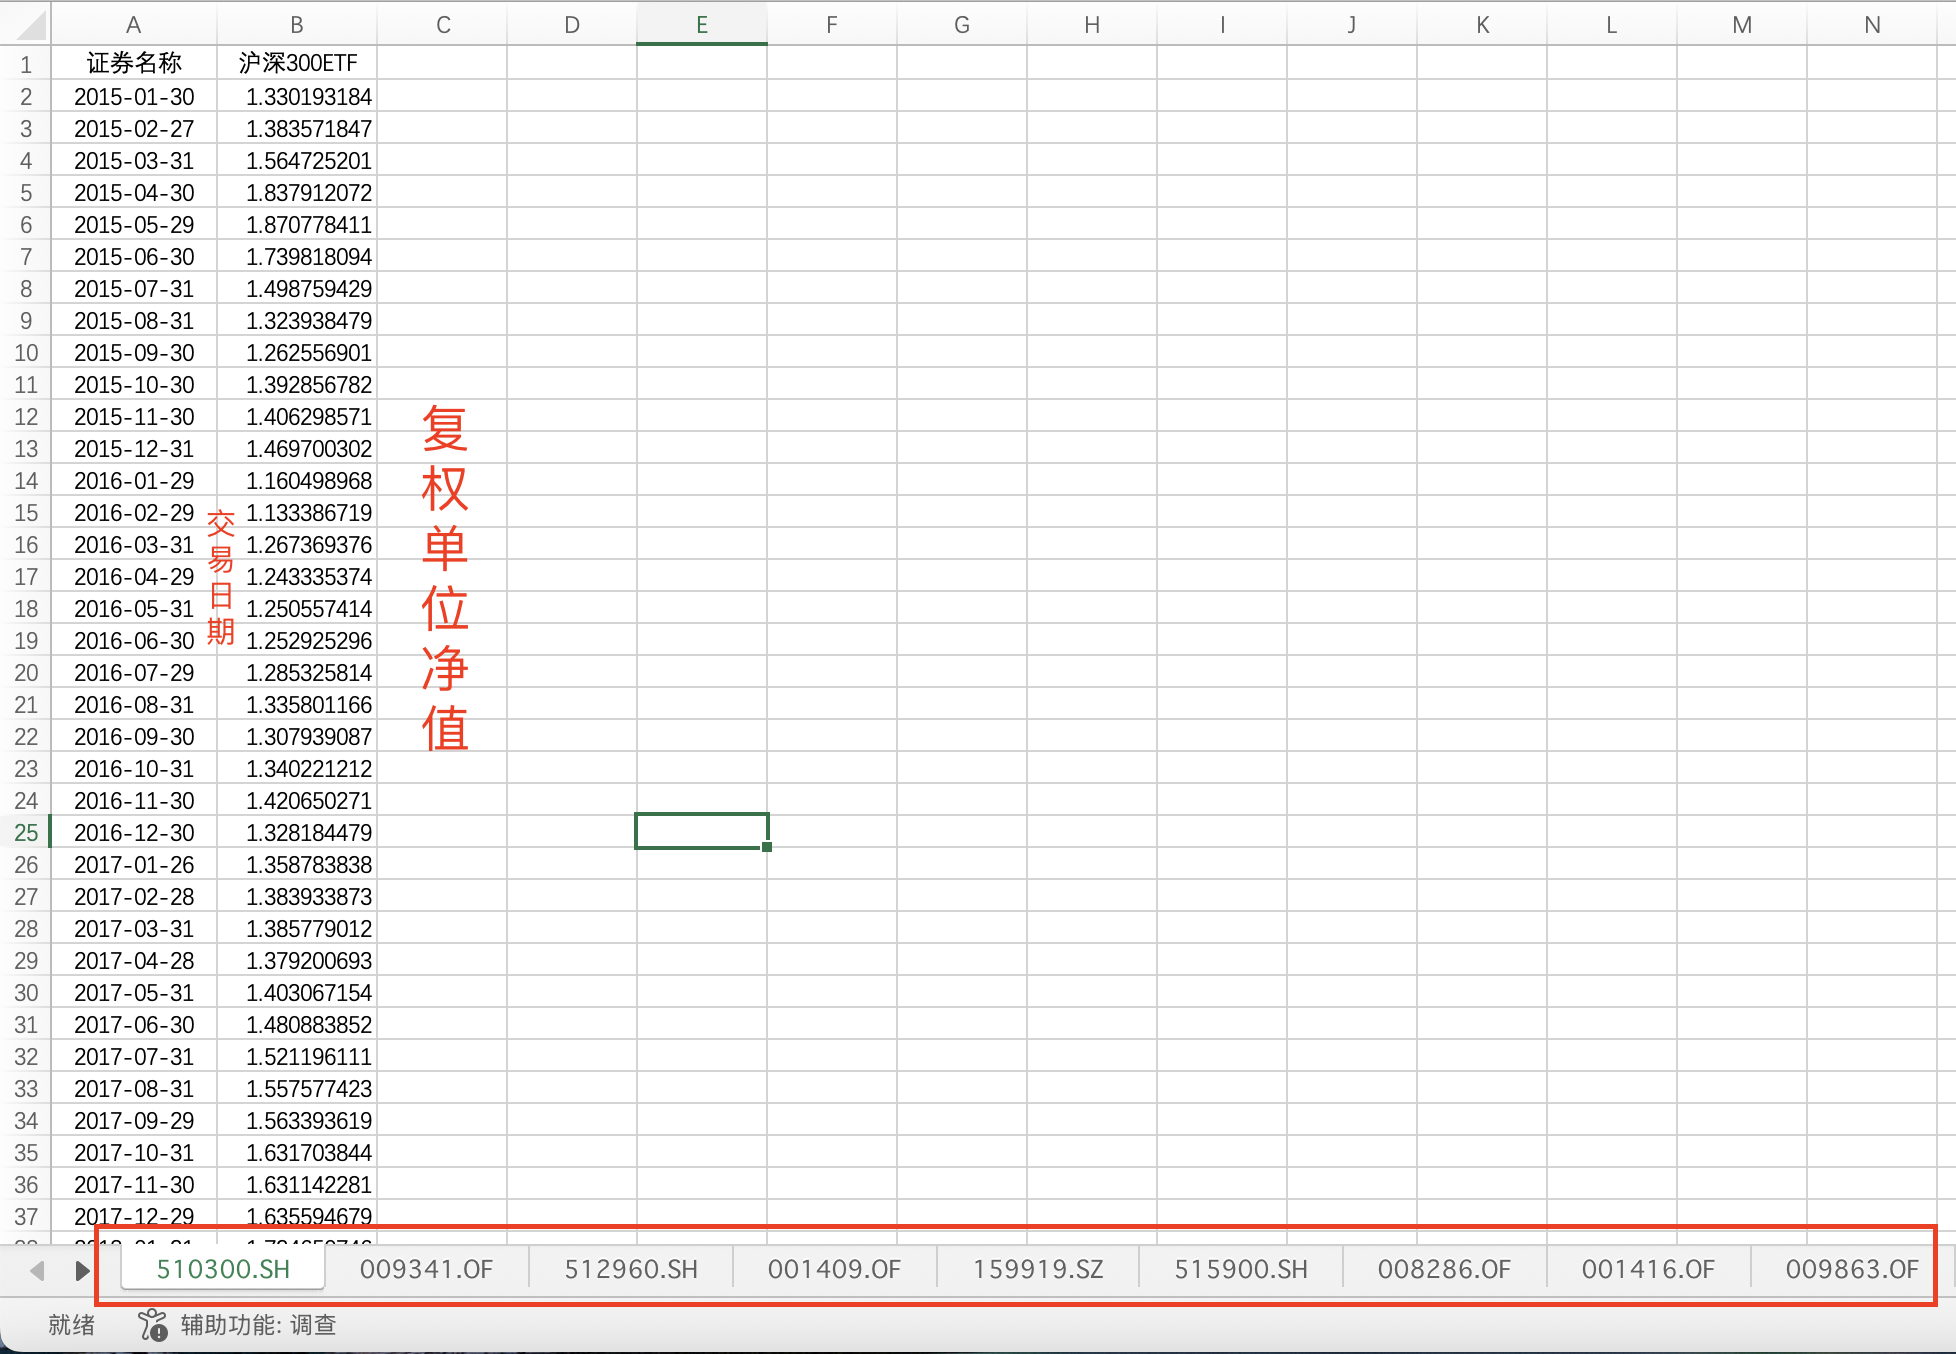Viewport: 1956px width, 1354px height.
Task: Select column B header
Action: coord(296,25)
